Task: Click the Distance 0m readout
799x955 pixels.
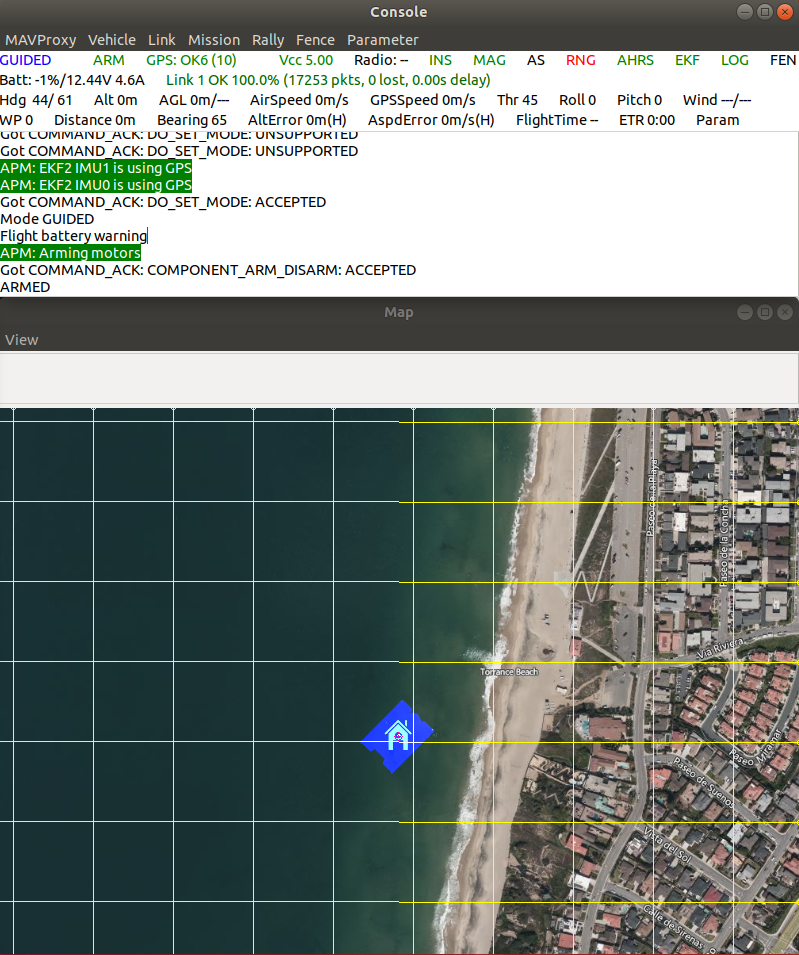Action: (x=94, y=121)
